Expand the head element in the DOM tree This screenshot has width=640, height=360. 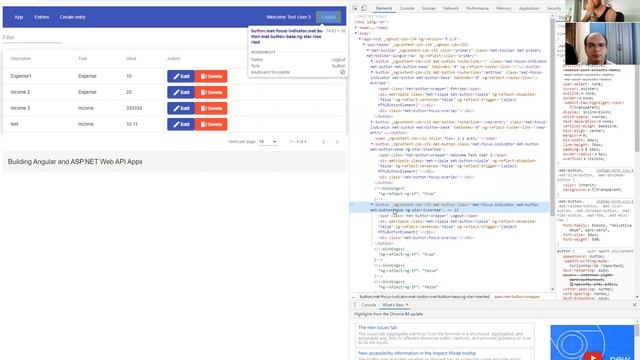click(356, 28)
